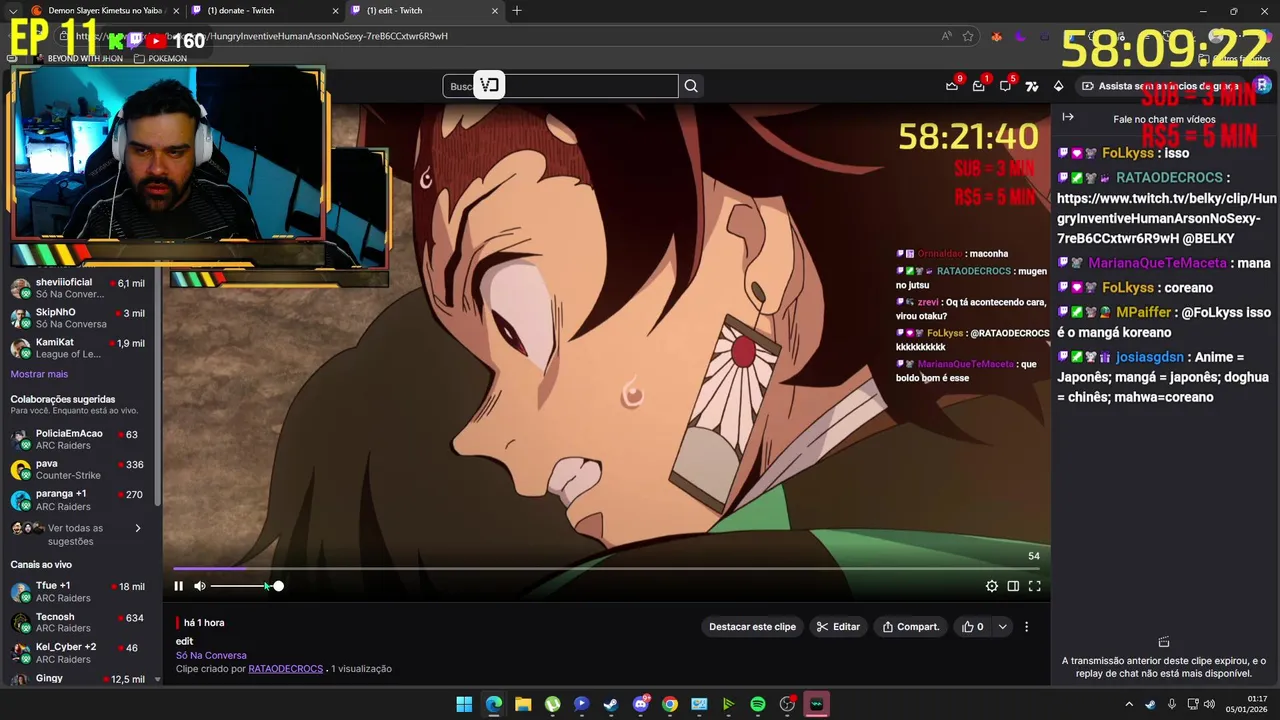Open clip player settings gear
1280x720 pixels.
[x=992, y=586]
